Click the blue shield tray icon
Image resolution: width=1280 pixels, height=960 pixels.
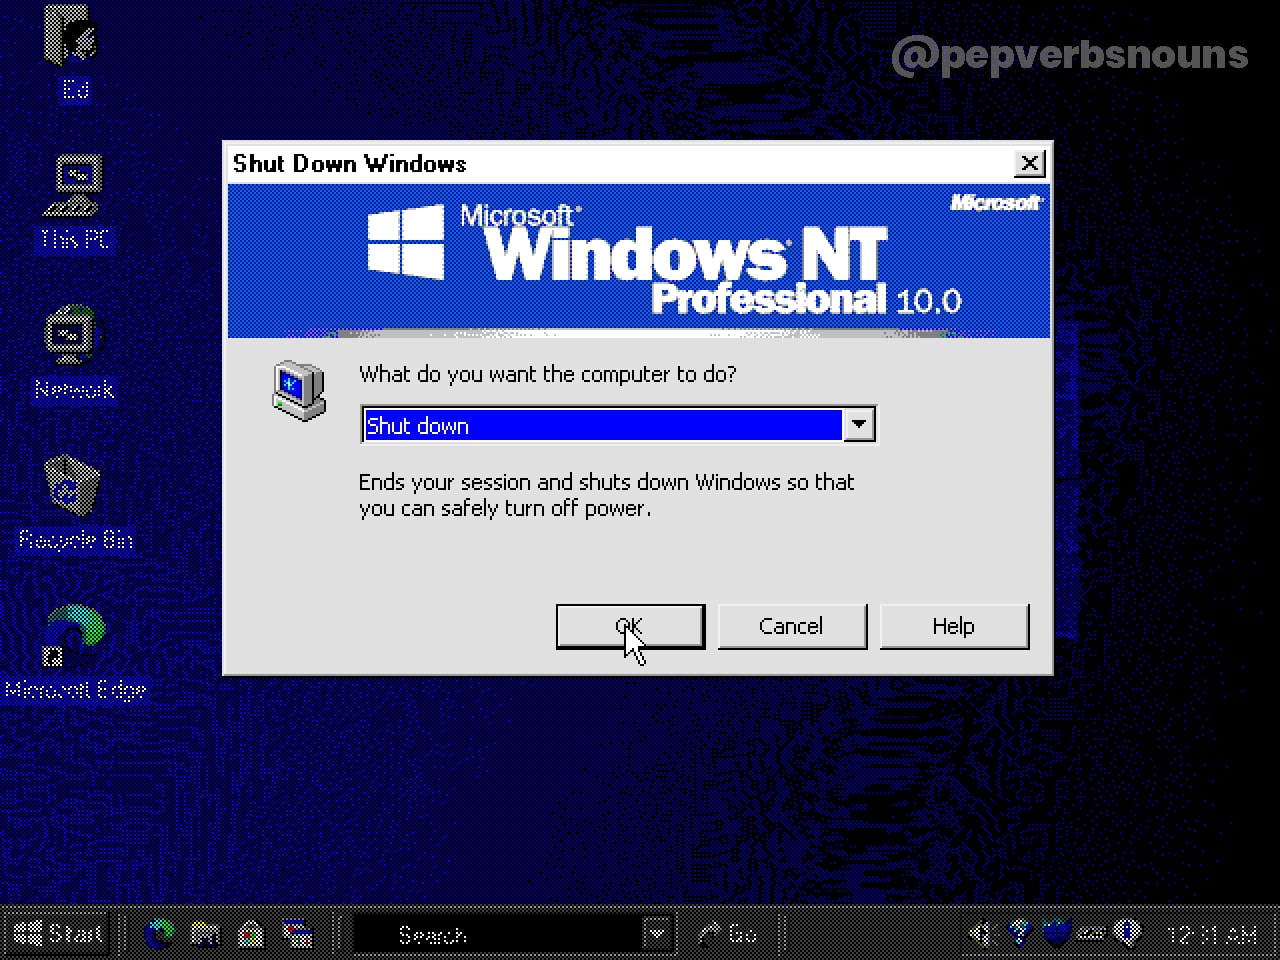click(x=1055, y=934)
